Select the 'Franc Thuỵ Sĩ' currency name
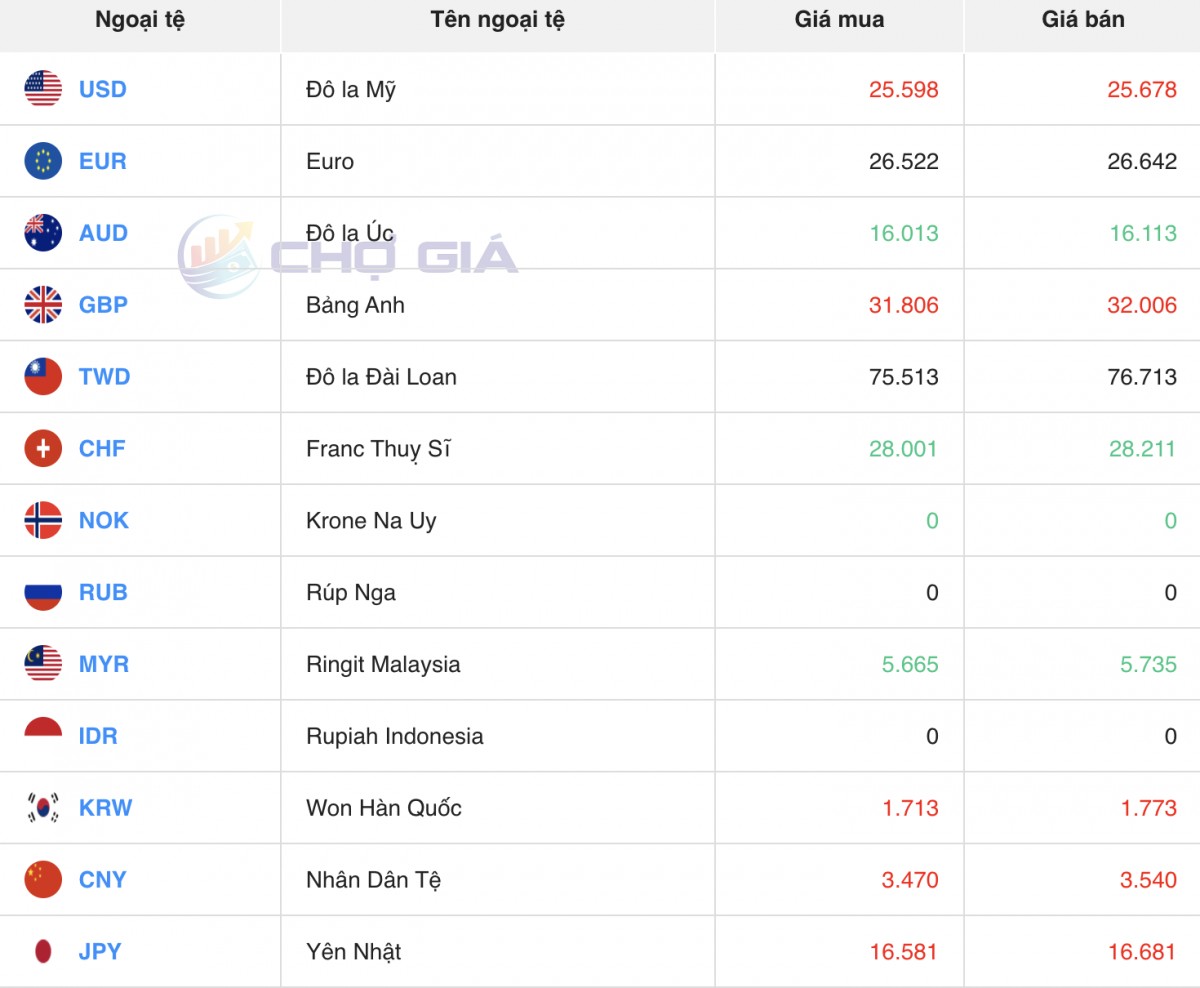The width and height of the screenshot is (1200, 988). (378, 449)
